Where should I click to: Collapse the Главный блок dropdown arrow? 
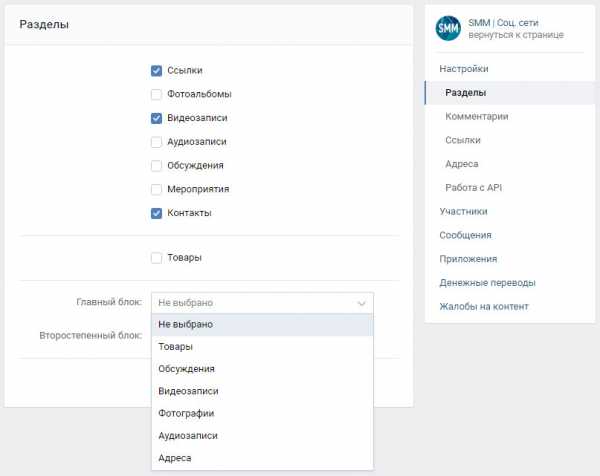click(361, 303)
